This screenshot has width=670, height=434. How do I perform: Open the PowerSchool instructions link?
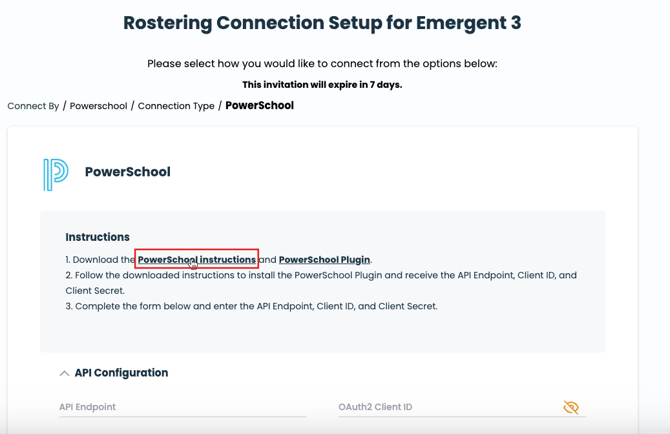197,260
